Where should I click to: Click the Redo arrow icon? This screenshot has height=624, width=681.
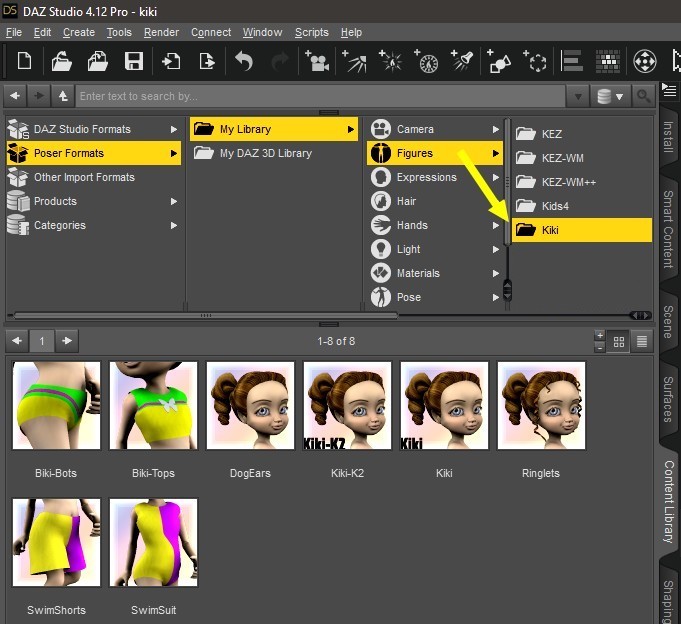point(280,61)
